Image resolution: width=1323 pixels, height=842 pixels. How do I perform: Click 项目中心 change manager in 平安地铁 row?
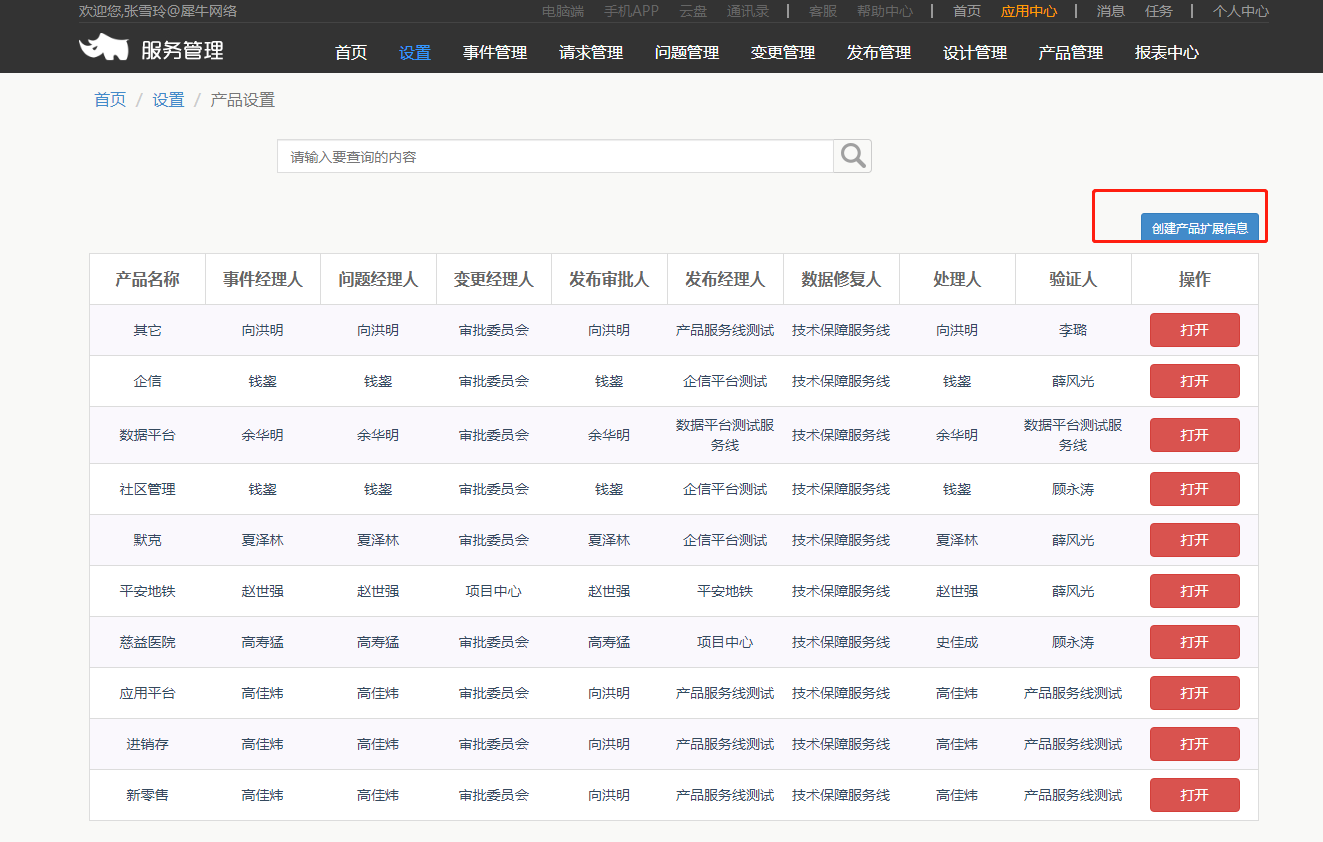[494, 591]
